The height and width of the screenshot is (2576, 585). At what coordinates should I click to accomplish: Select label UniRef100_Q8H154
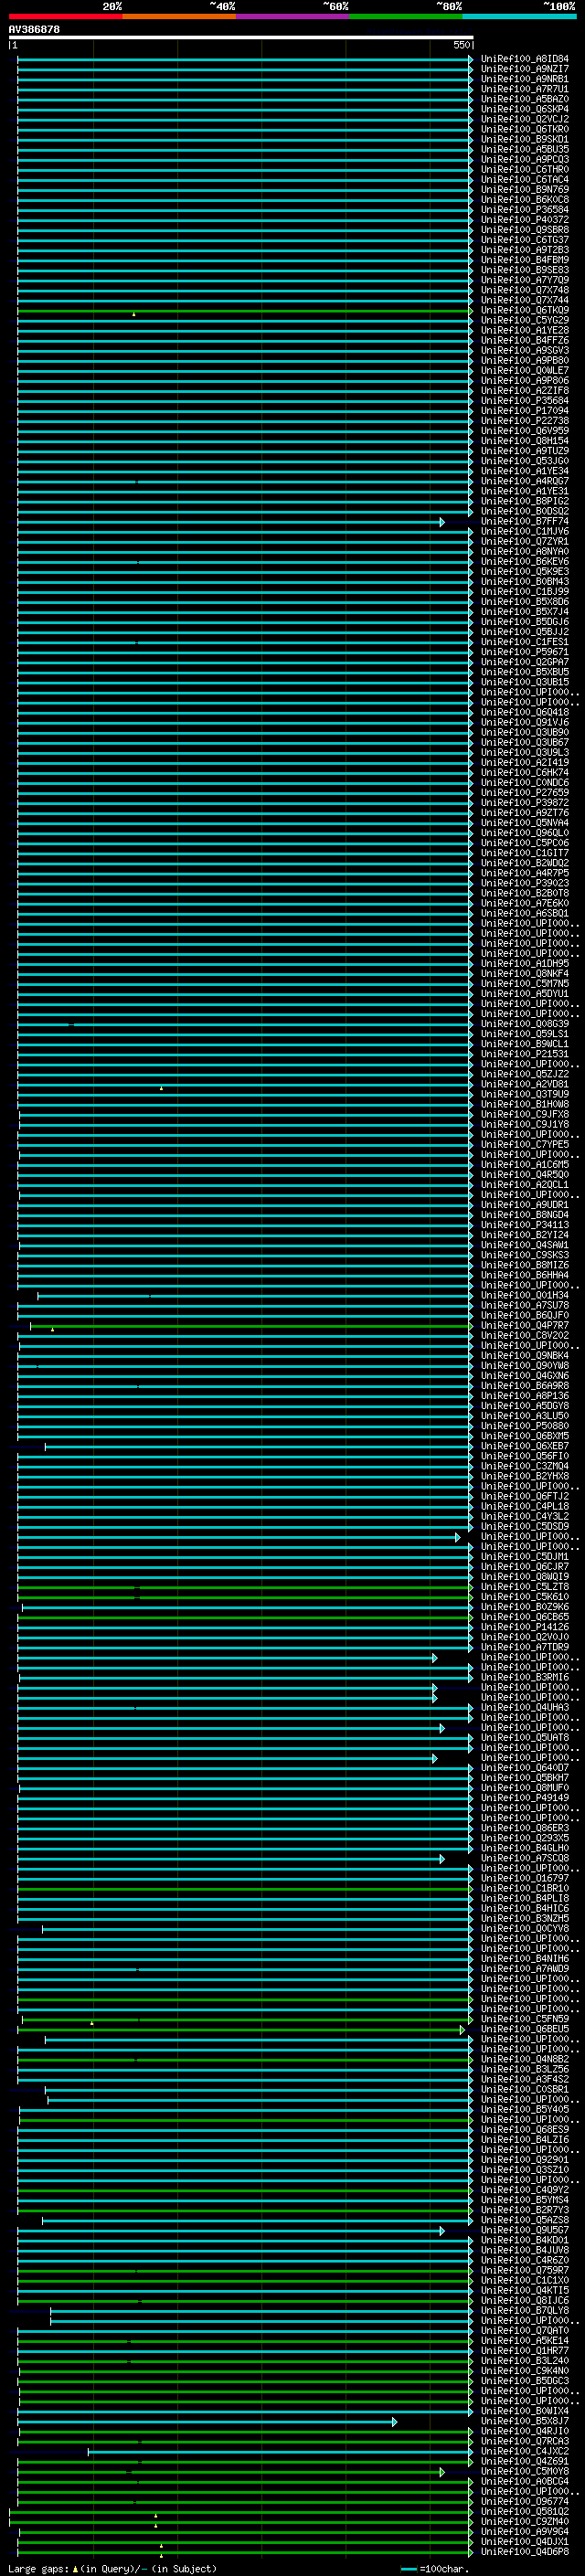[x=524, y=441]
